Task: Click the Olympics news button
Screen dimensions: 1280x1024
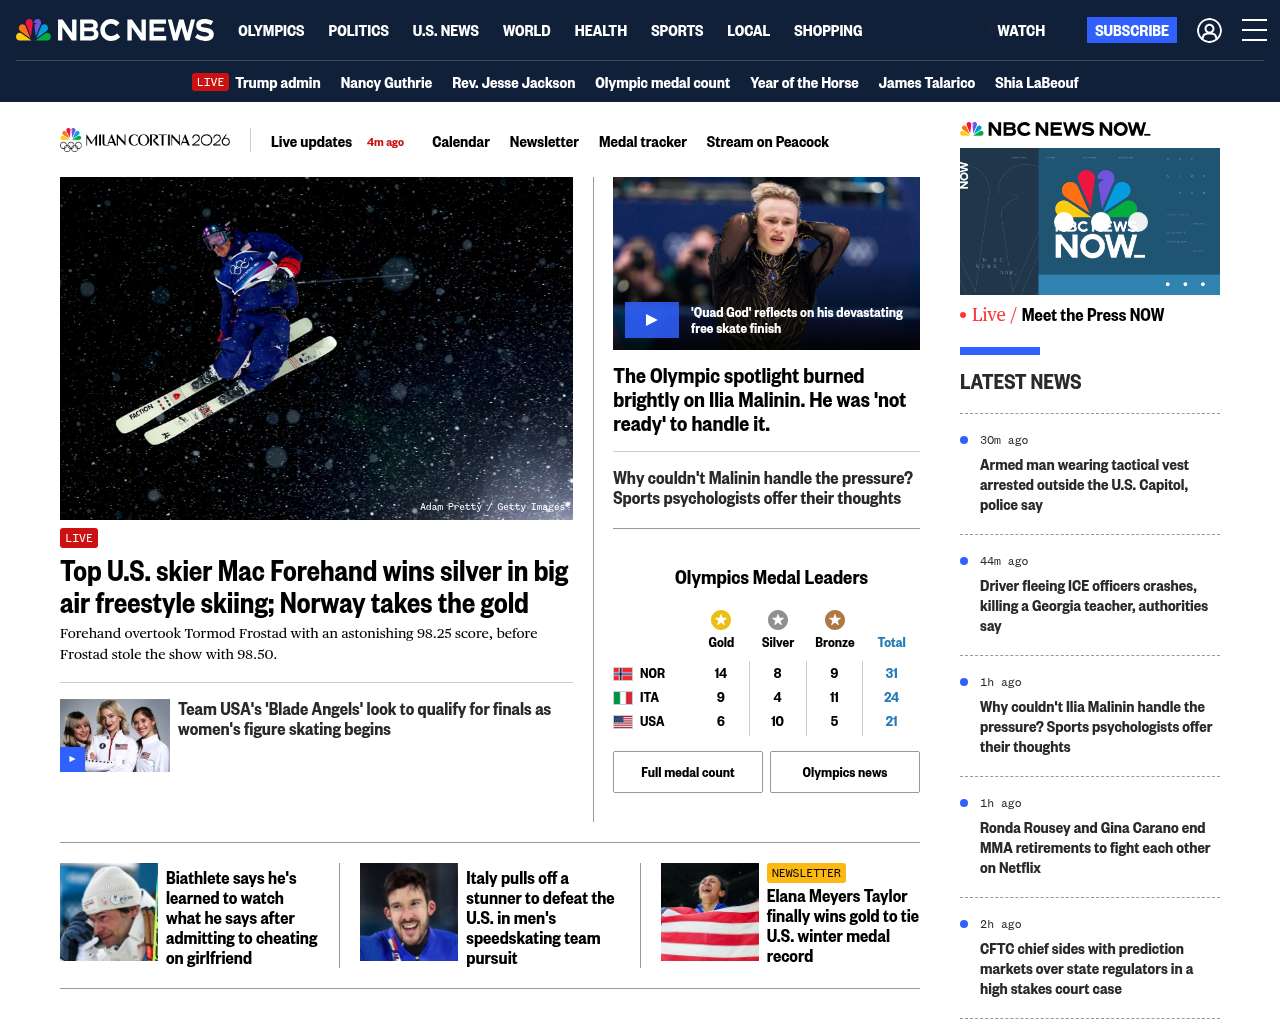Action: pyautogui.click(x=844, y=772)
